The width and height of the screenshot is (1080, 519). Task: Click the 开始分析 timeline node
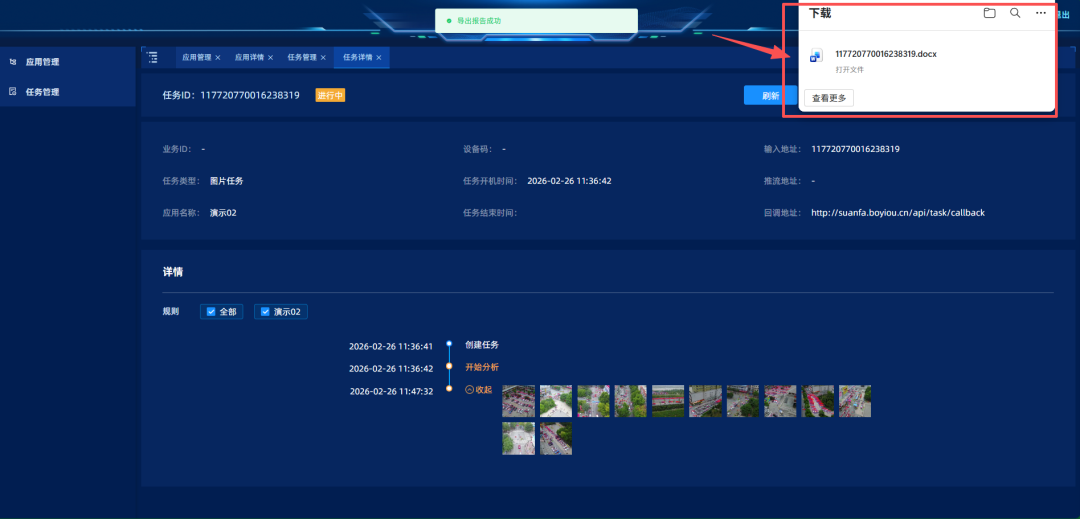(x=481, y=367)
